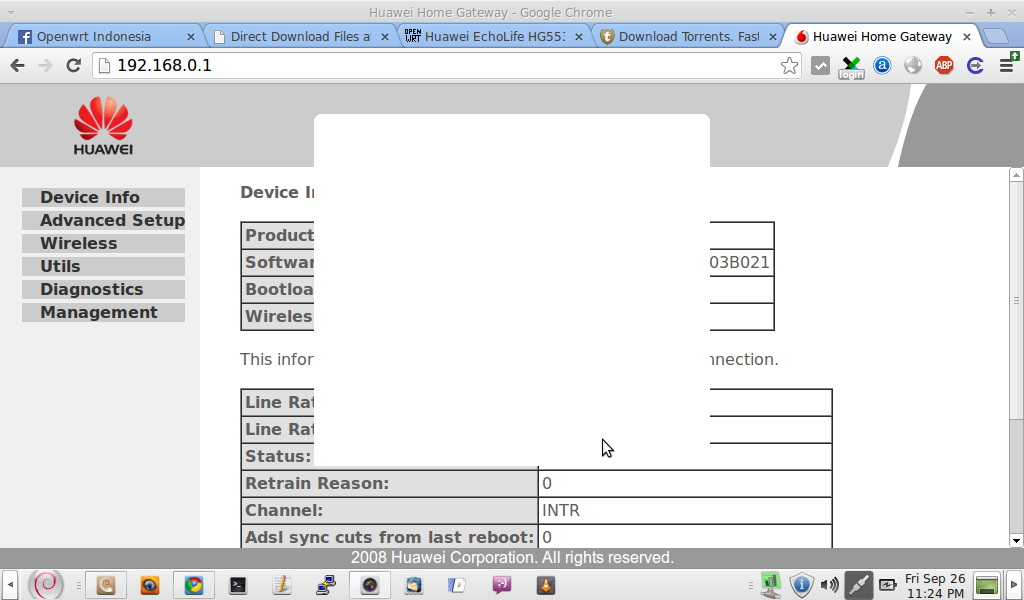Image resolution: width=1024 pixels, height=600 pixels.
Task: Click the browser forward arrow
Action: [x=45, y=65]
